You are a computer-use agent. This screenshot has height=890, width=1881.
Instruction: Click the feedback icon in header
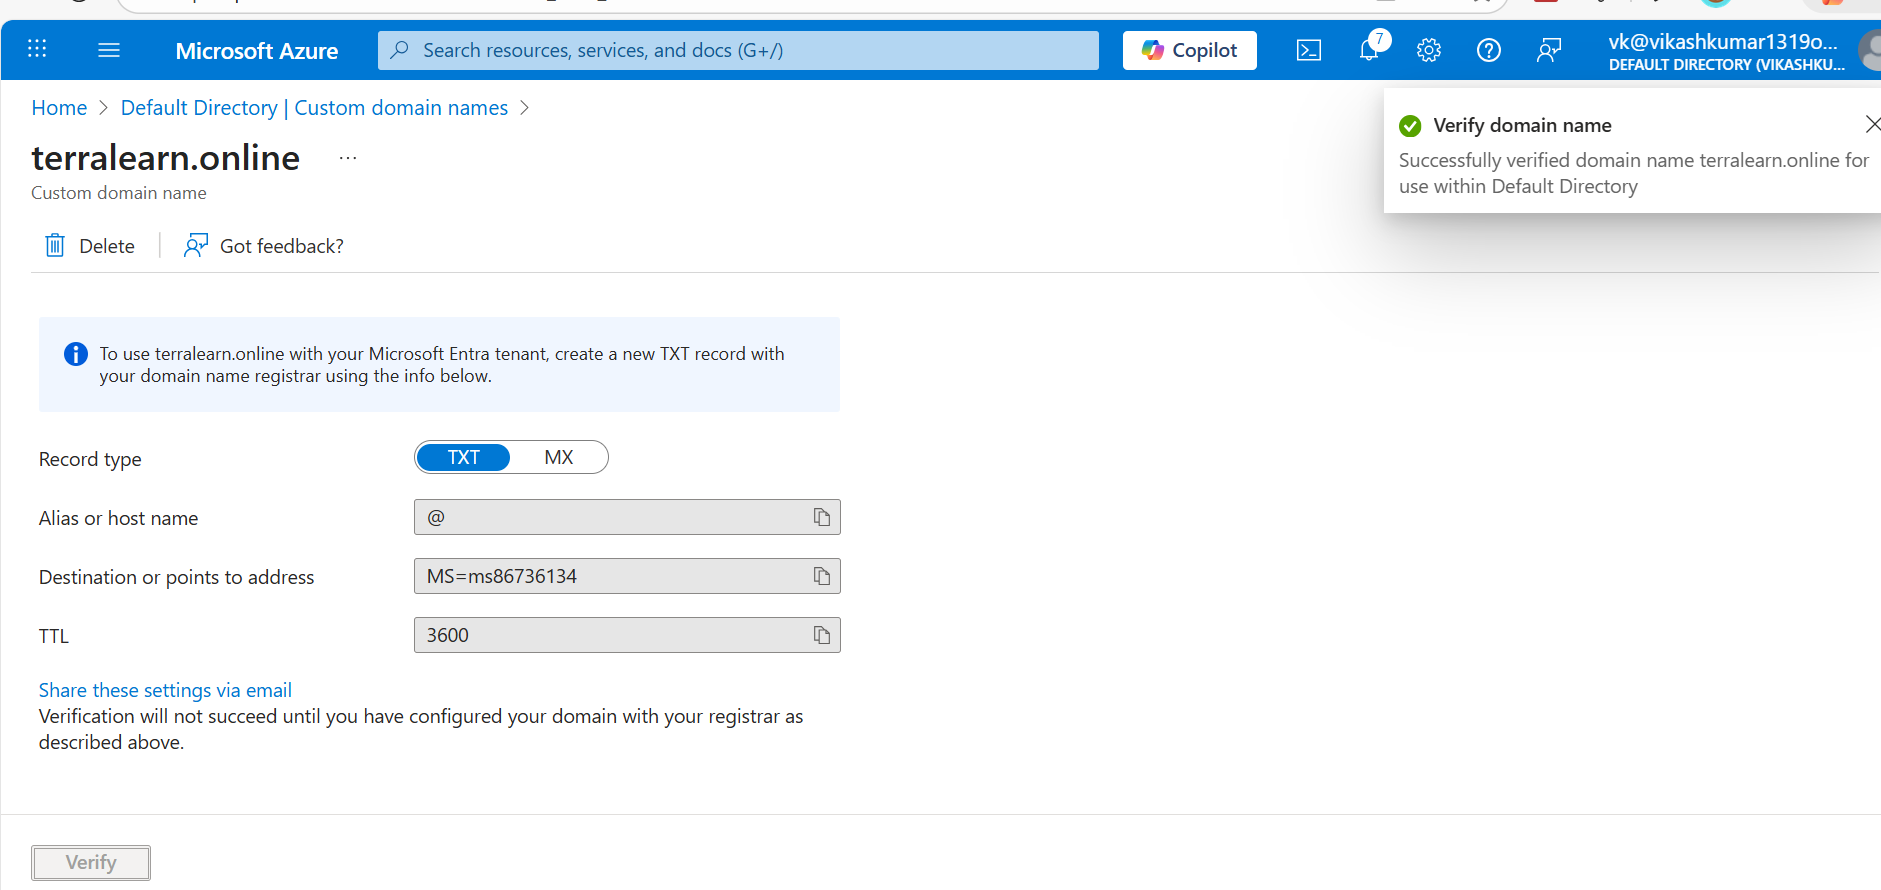[1548, 50]
